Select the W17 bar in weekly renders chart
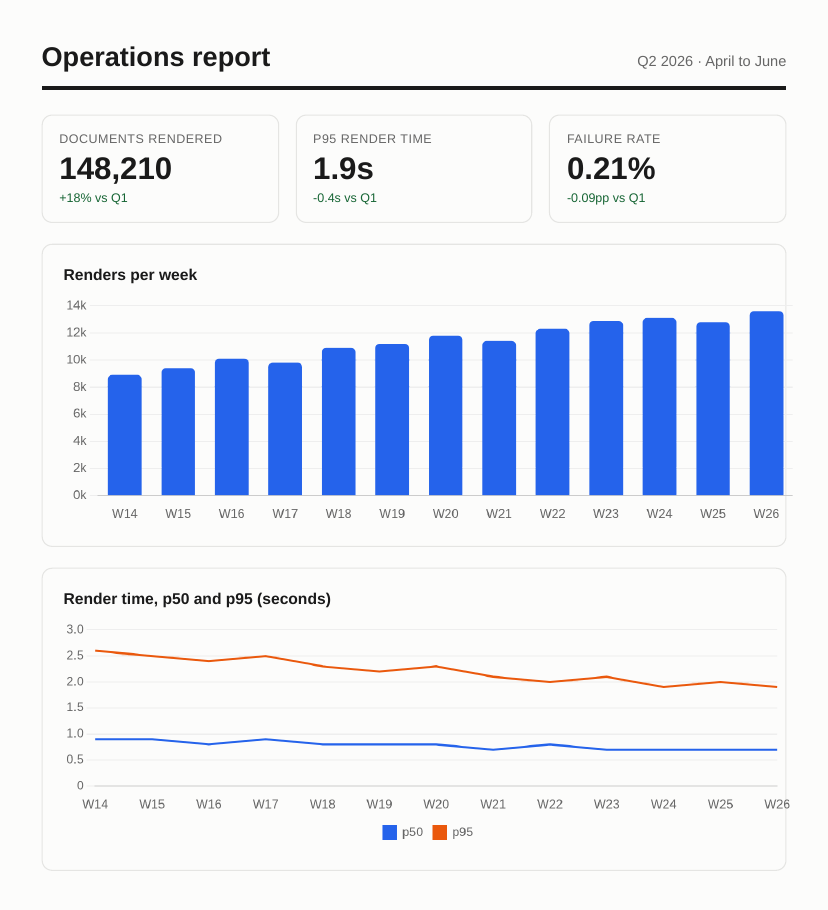The width and height of the screenshot is (828, 910). (285, 429)
